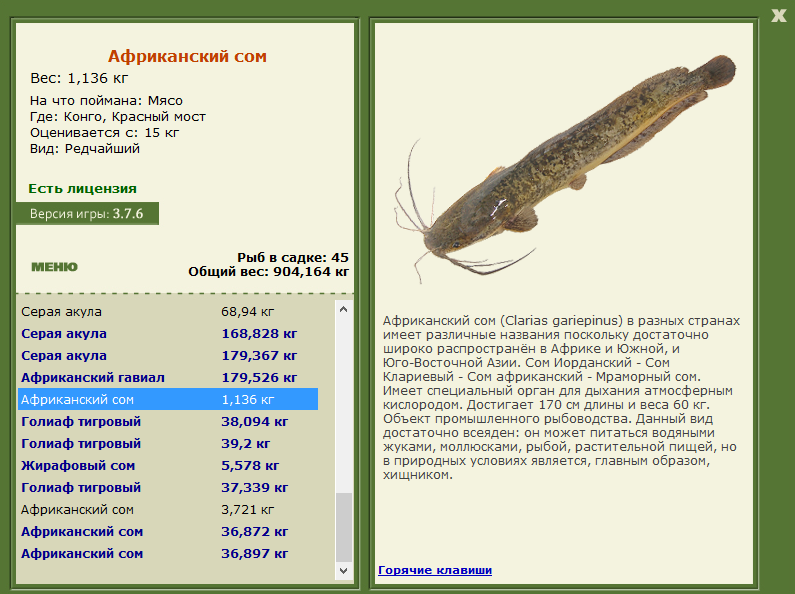Close the fish info window with X

click(779, 16)
